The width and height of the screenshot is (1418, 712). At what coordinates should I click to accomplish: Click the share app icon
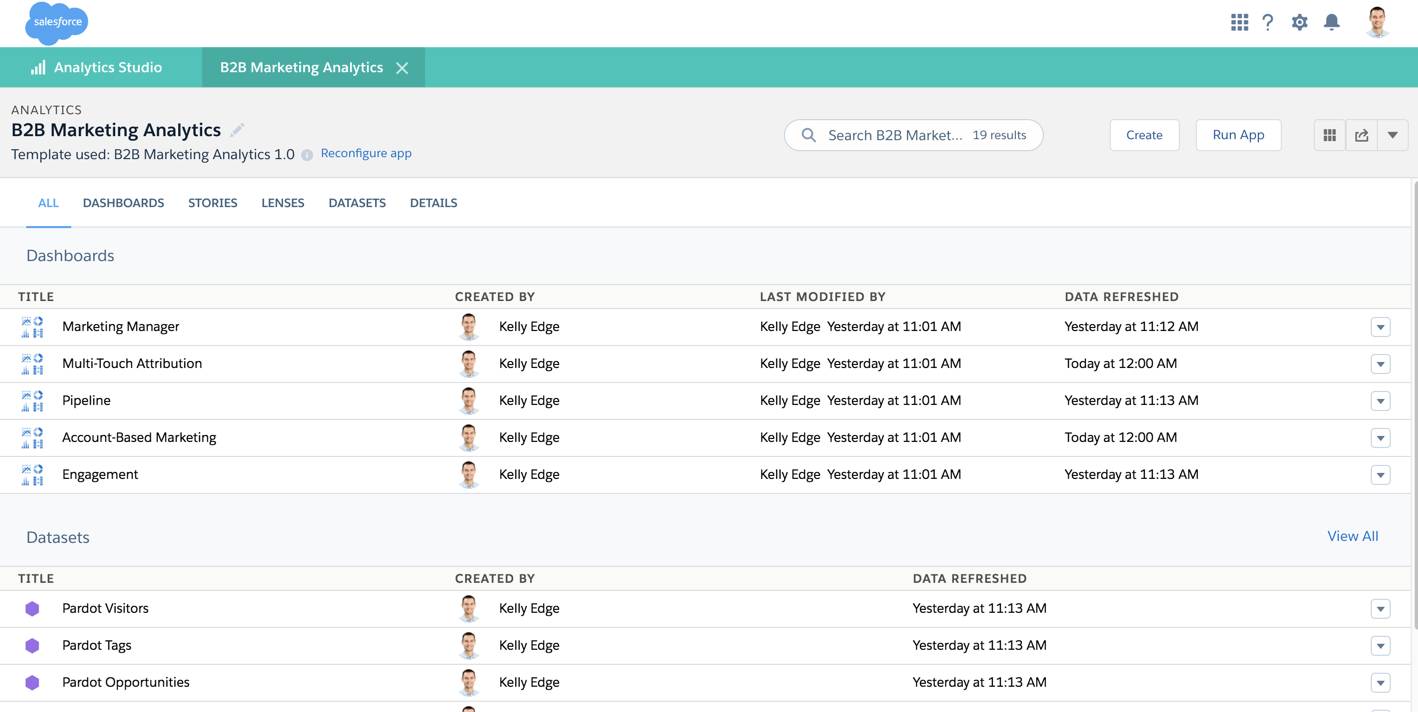point(1361,135)
